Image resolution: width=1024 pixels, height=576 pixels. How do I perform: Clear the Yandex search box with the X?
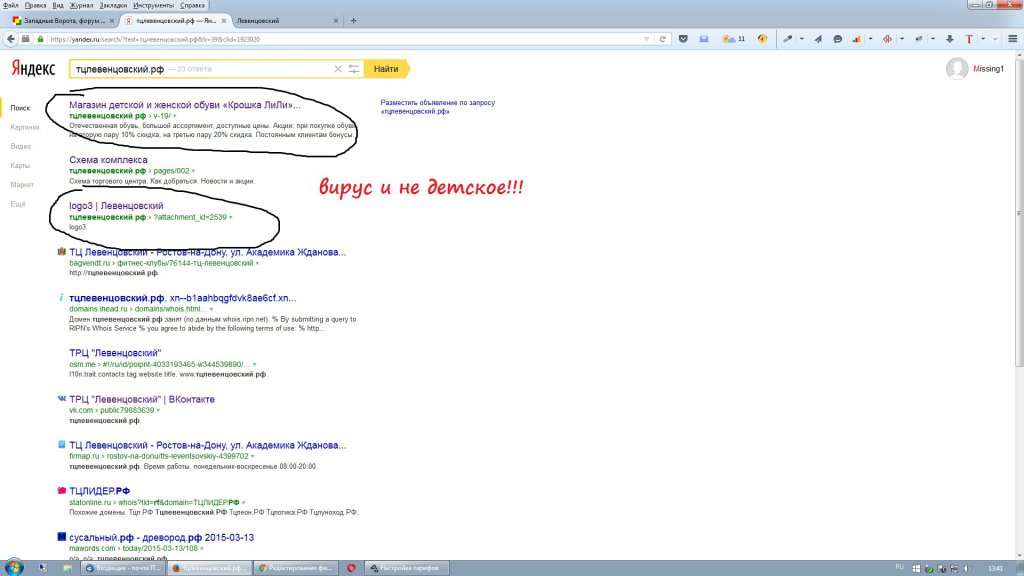coord(338,69)
